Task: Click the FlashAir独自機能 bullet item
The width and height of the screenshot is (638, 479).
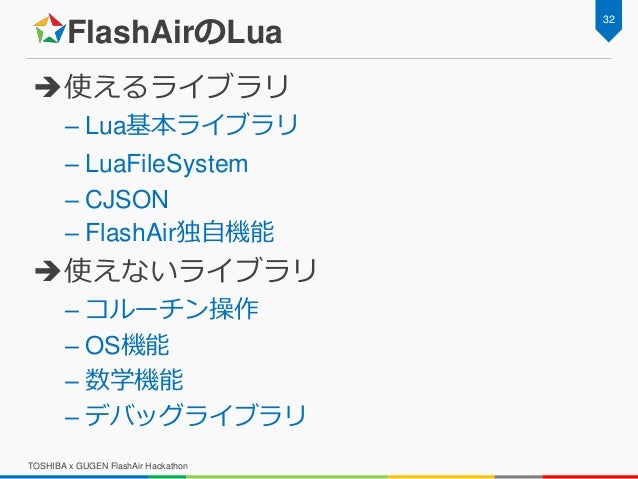Action: pyautogui.click(x=179, y=232)
